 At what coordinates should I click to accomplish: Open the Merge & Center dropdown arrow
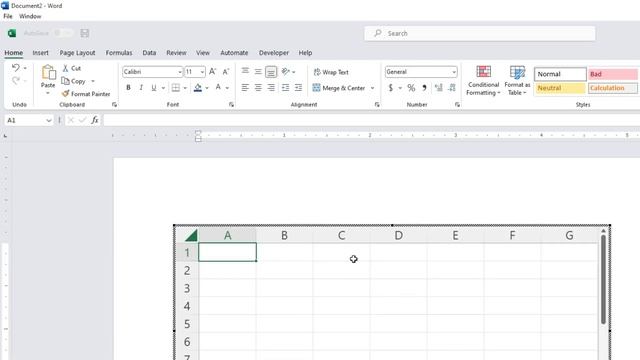tap(372, 88)
